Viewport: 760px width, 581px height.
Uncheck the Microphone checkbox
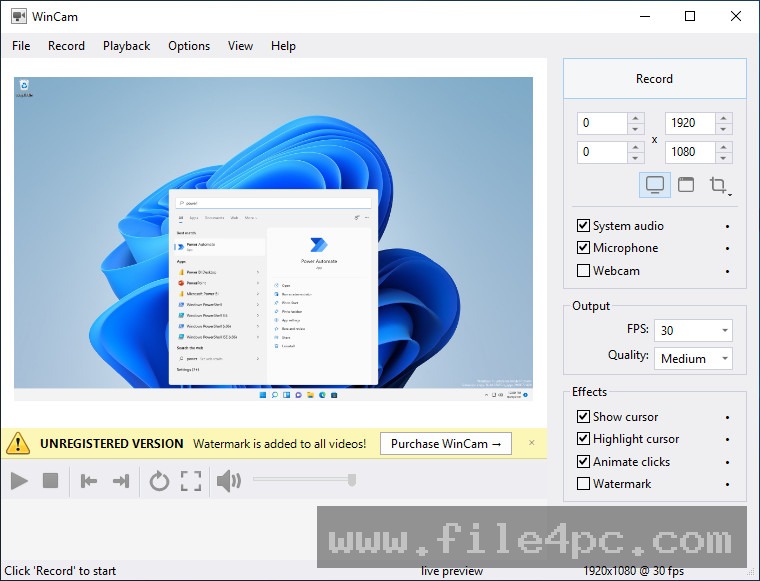pos(583,248)
